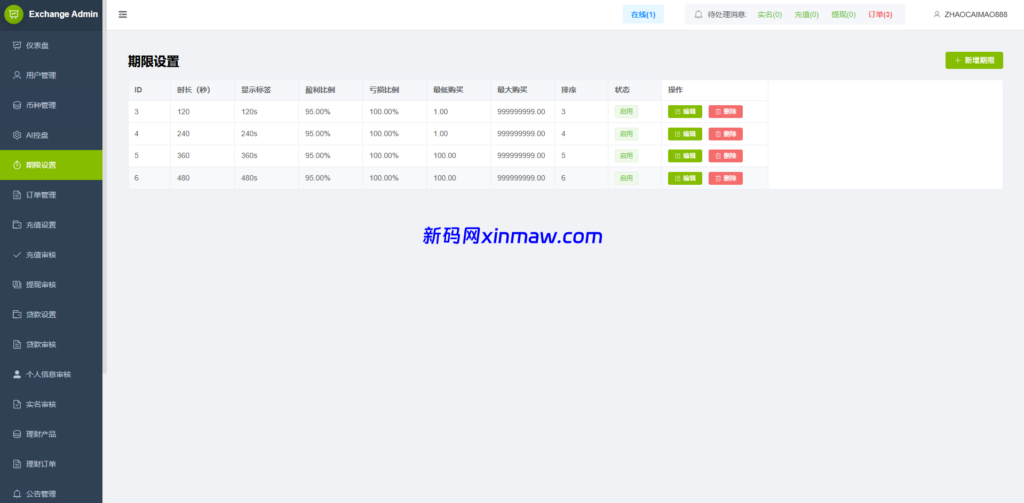Click the Exchange Admin logo icon

[14, 14]
